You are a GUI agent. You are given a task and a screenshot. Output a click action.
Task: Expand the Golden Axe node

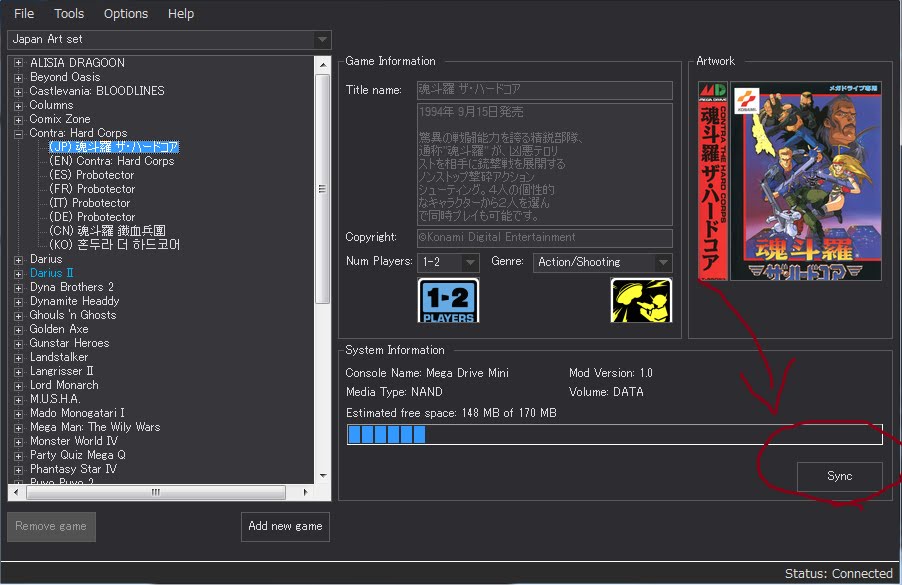click(x=18, y=329)
